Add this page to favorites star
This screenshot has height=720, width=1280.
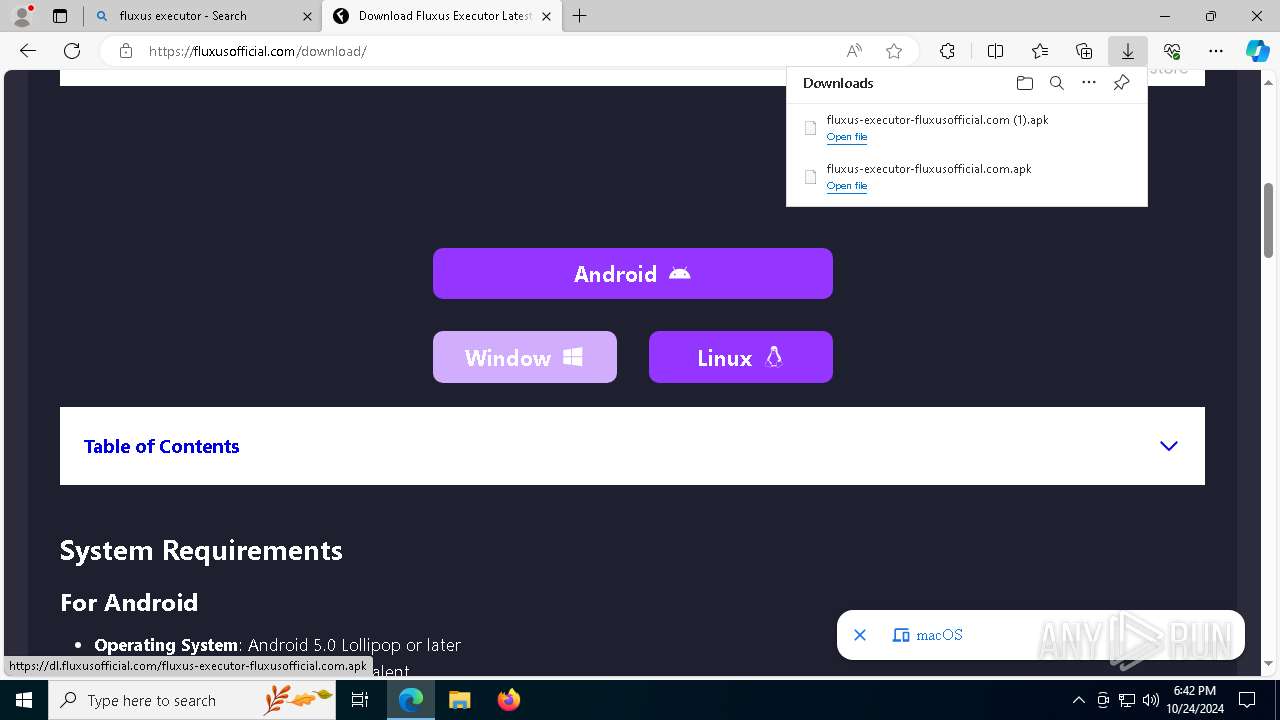point(894,51)
